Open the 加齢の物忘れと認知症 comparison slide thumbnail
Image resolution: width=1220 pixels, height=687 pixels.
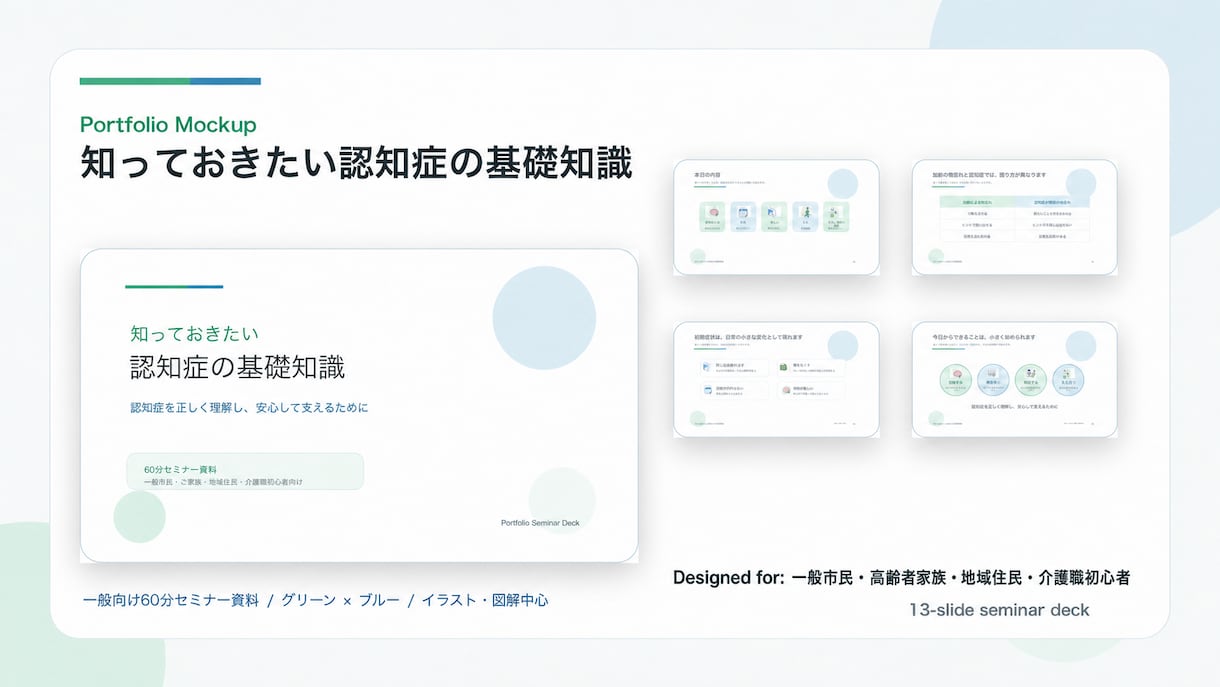coord(1014,217)
